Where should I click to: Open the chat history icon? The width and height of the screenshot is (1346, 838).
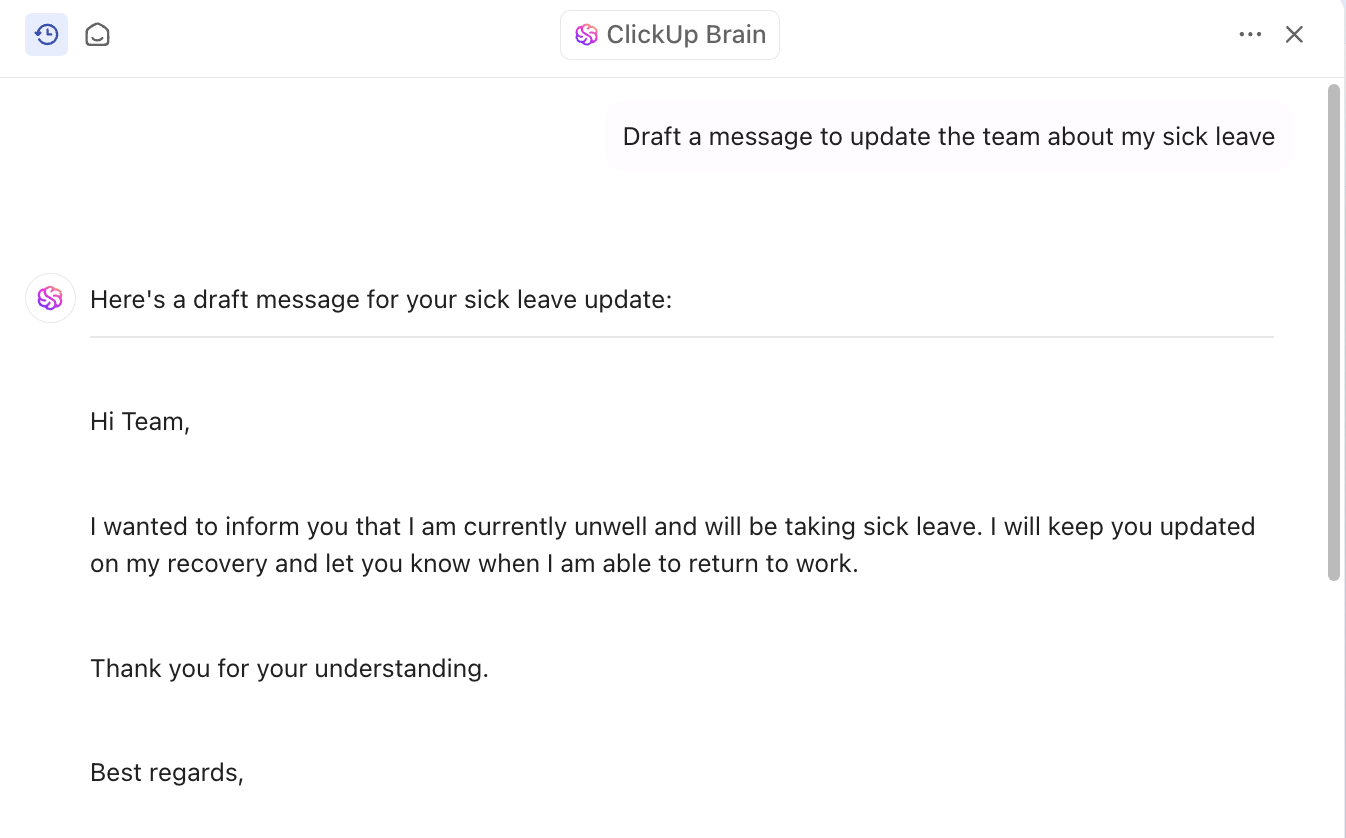[46, 35]
